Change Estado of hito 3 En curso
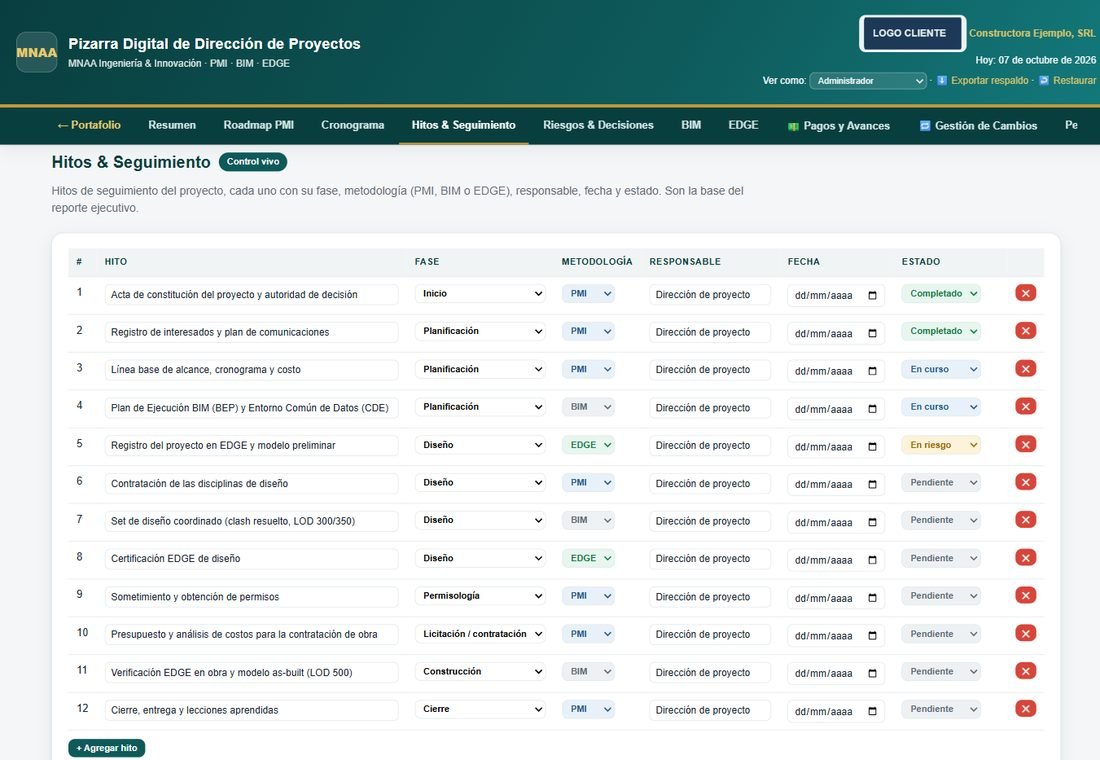The height and width of the screenshot is (760, 1100). coord(941,369)
